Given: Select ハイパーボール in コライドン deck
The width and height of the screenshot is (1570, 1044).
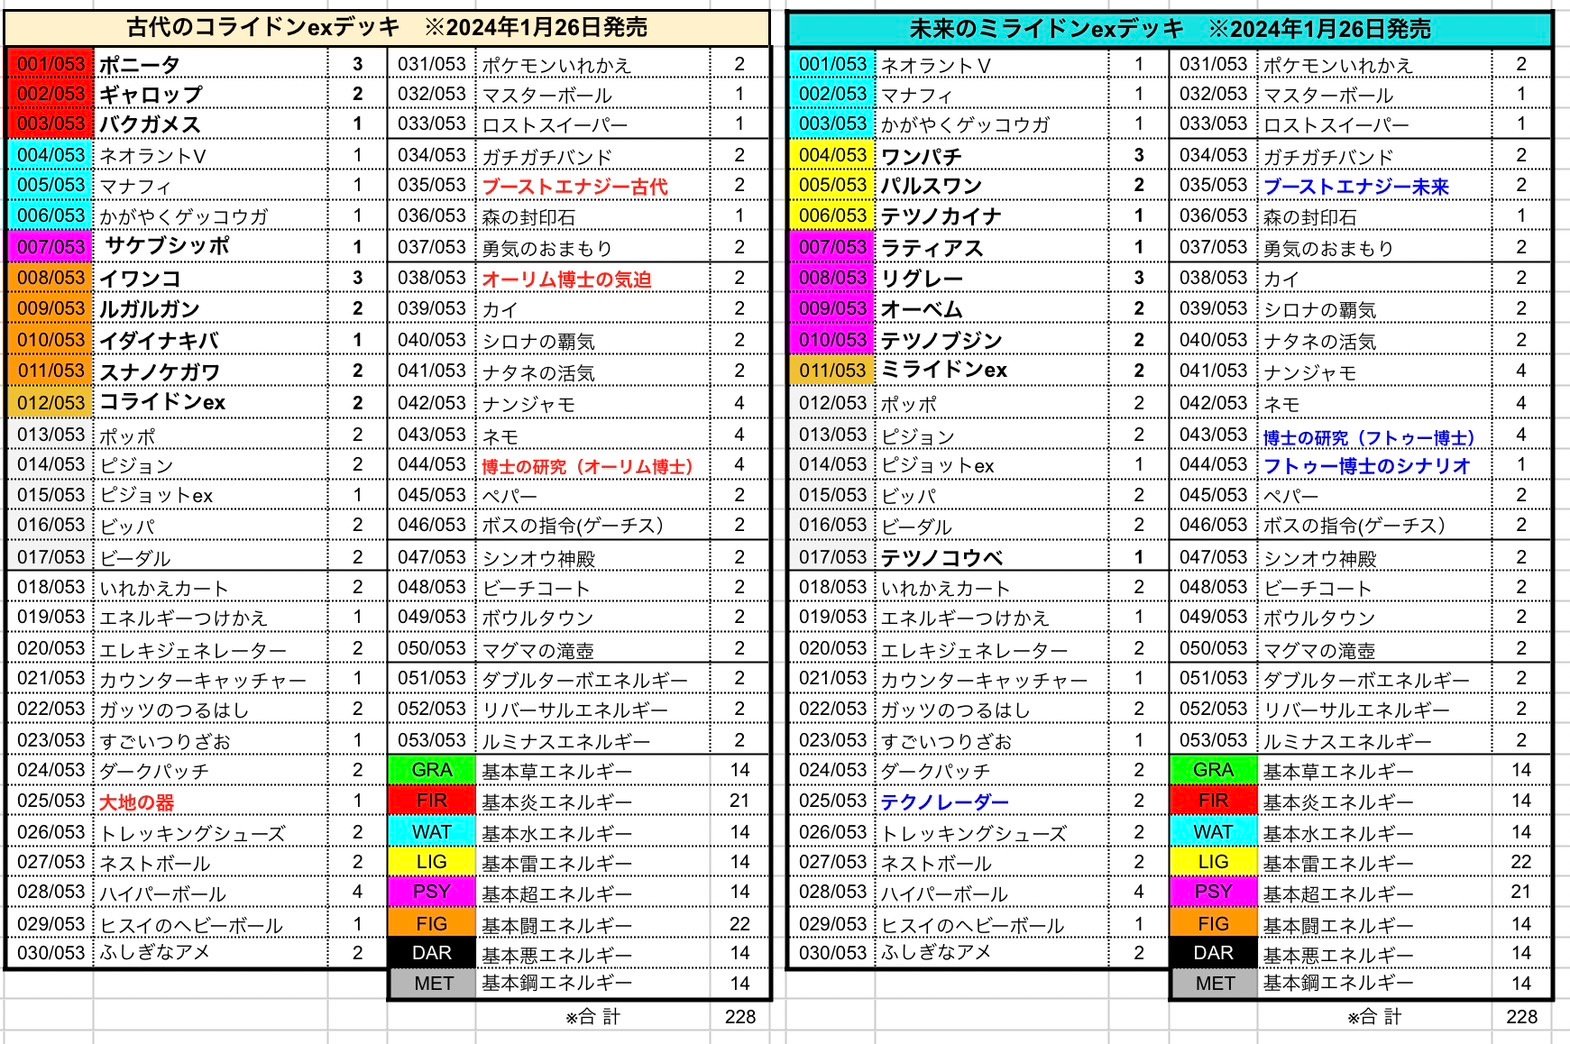Looking at the screenshot, I should click(211, 893).
